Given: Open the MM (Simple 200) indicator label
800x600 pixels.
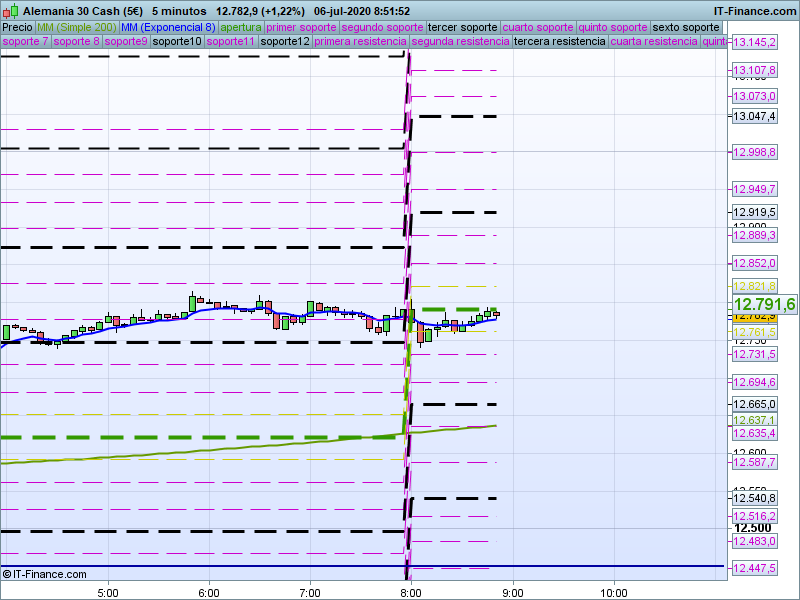Looking at the screenshot, I should (x=70, y=27).
